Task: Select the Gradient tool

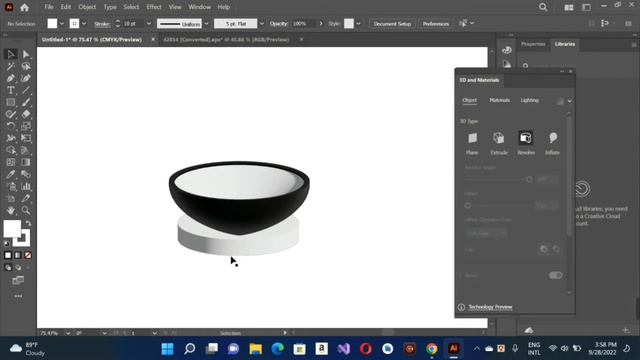Action: point(26,162)
